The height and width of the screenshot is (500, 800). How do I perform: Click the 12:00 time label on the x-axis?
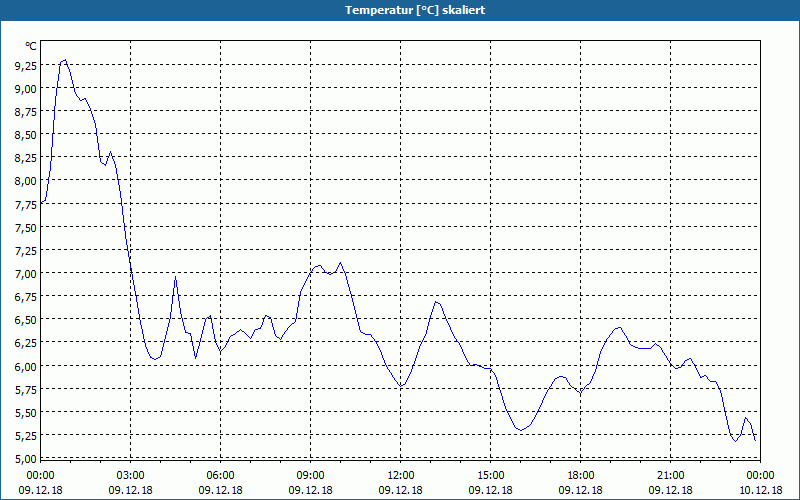coord(401,476)
